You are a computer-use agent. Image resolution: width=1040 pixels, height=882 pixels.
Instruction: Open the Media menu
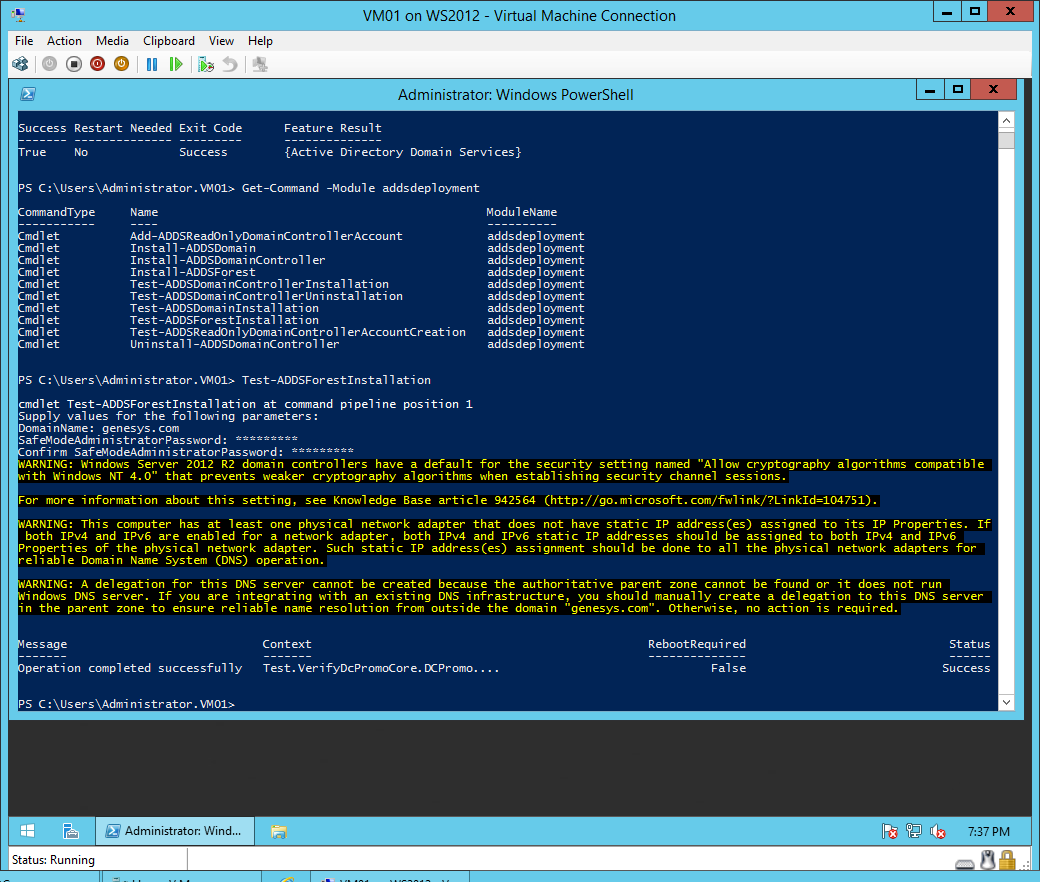point(112,41)
